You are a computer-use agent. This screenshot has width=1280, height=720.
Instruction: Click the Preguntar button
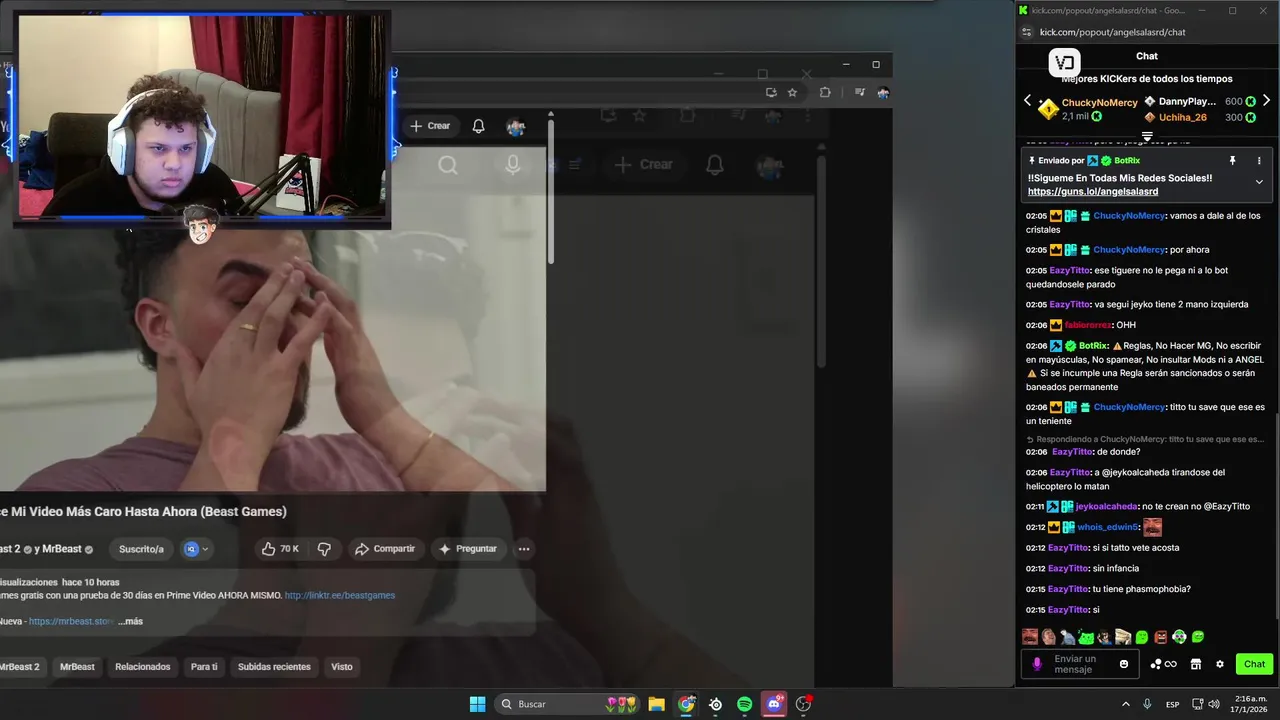(x=467, y=549)
